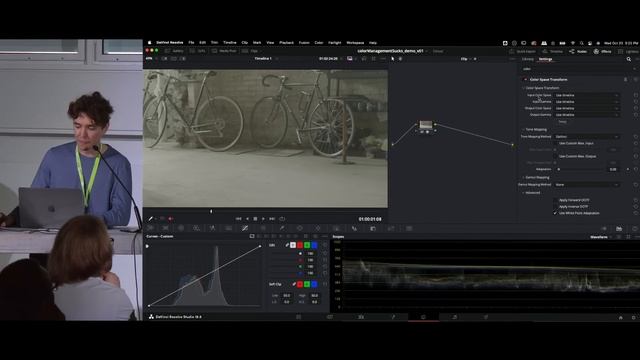Toggle the Loop playback button
The image size is (640, 360).
tap(282, 219)
